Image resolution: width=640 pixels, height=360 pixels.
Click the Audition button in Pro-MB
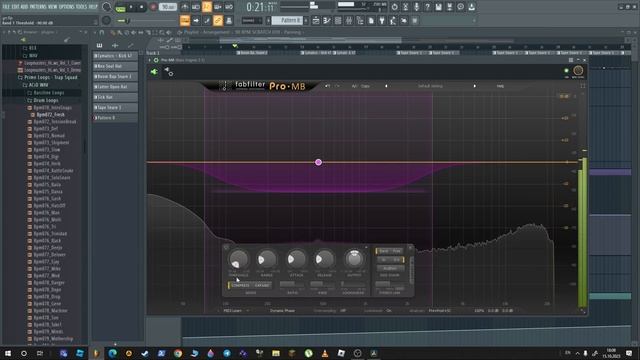390,268
